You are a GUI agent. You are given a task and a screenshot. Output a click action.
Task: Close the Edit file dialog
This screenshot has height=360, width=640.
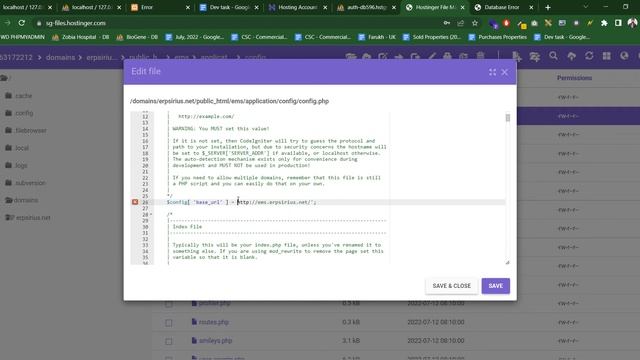[504, 72]
